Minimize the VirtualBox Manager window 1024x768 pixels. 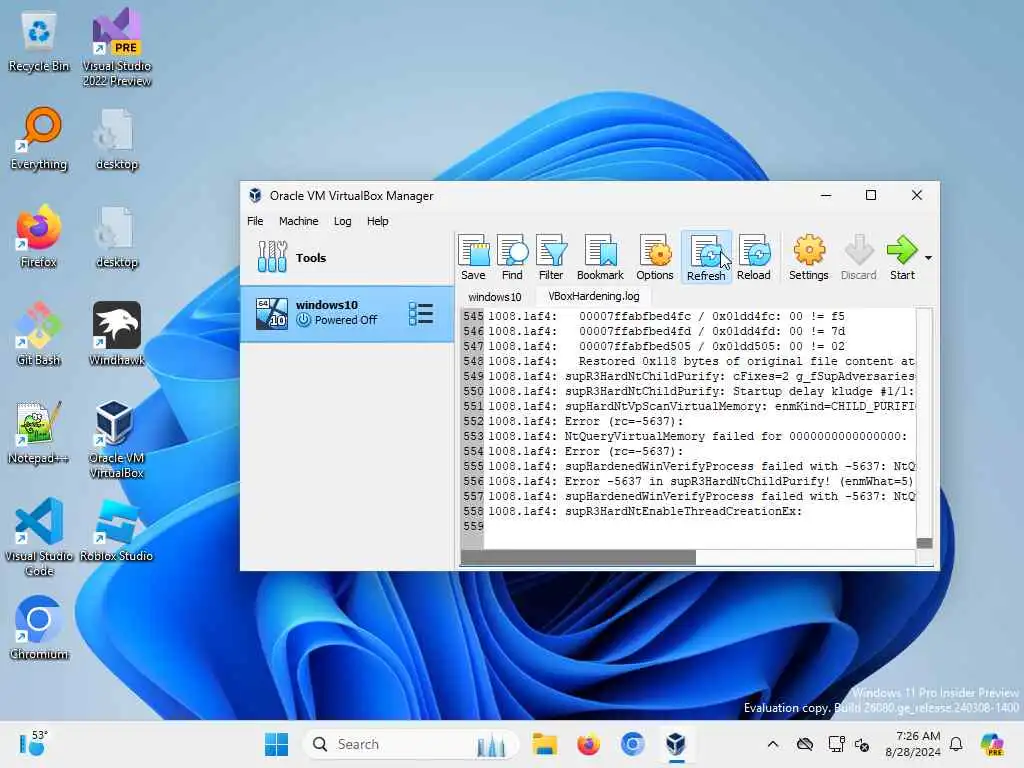[x=825, y=195]
